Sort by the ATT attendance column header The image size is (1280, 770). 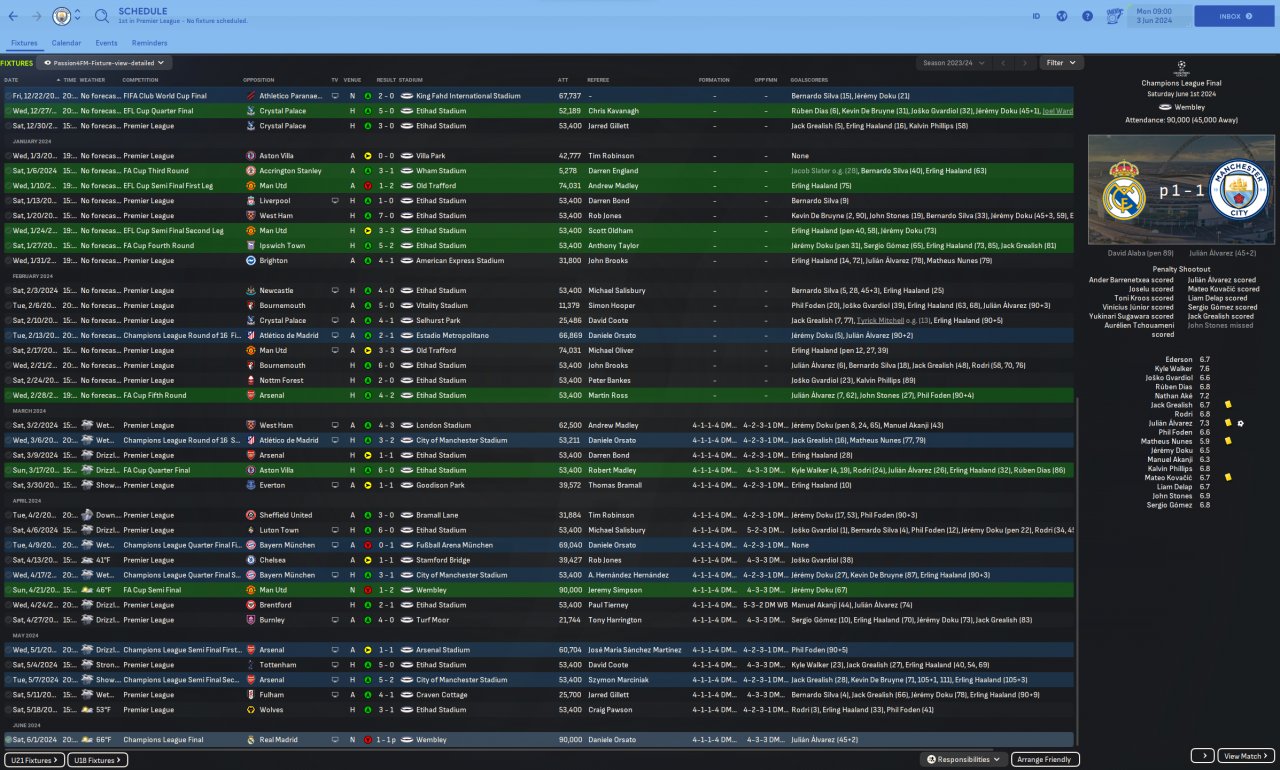(x=563, y=80)
